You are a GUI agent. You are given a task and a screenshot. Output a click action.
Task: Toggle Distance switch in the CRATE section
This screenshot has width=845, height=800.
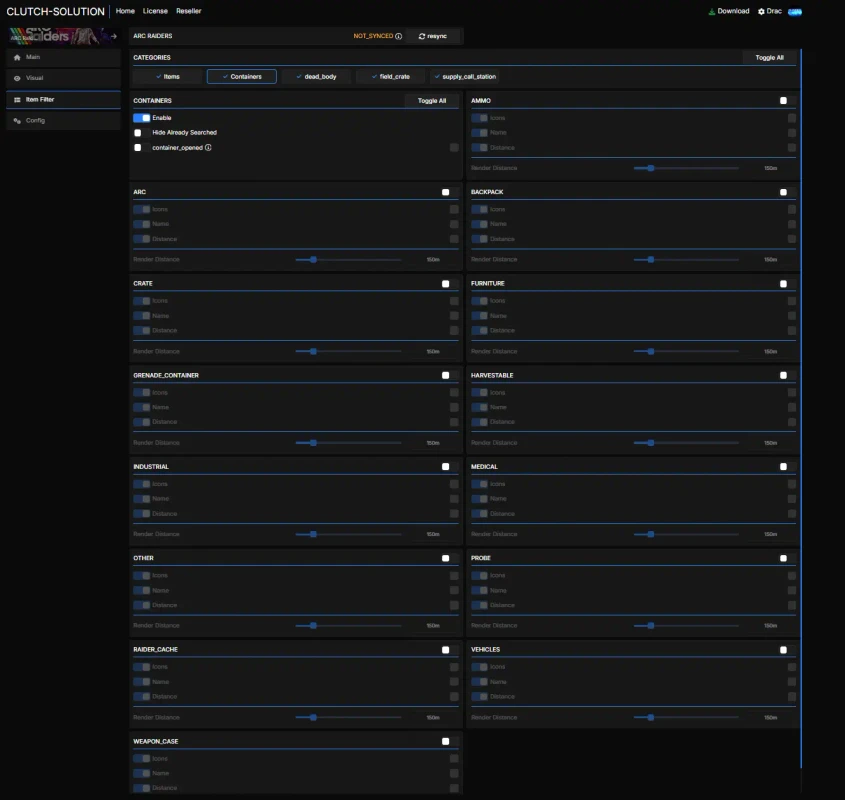pos(142,330)
